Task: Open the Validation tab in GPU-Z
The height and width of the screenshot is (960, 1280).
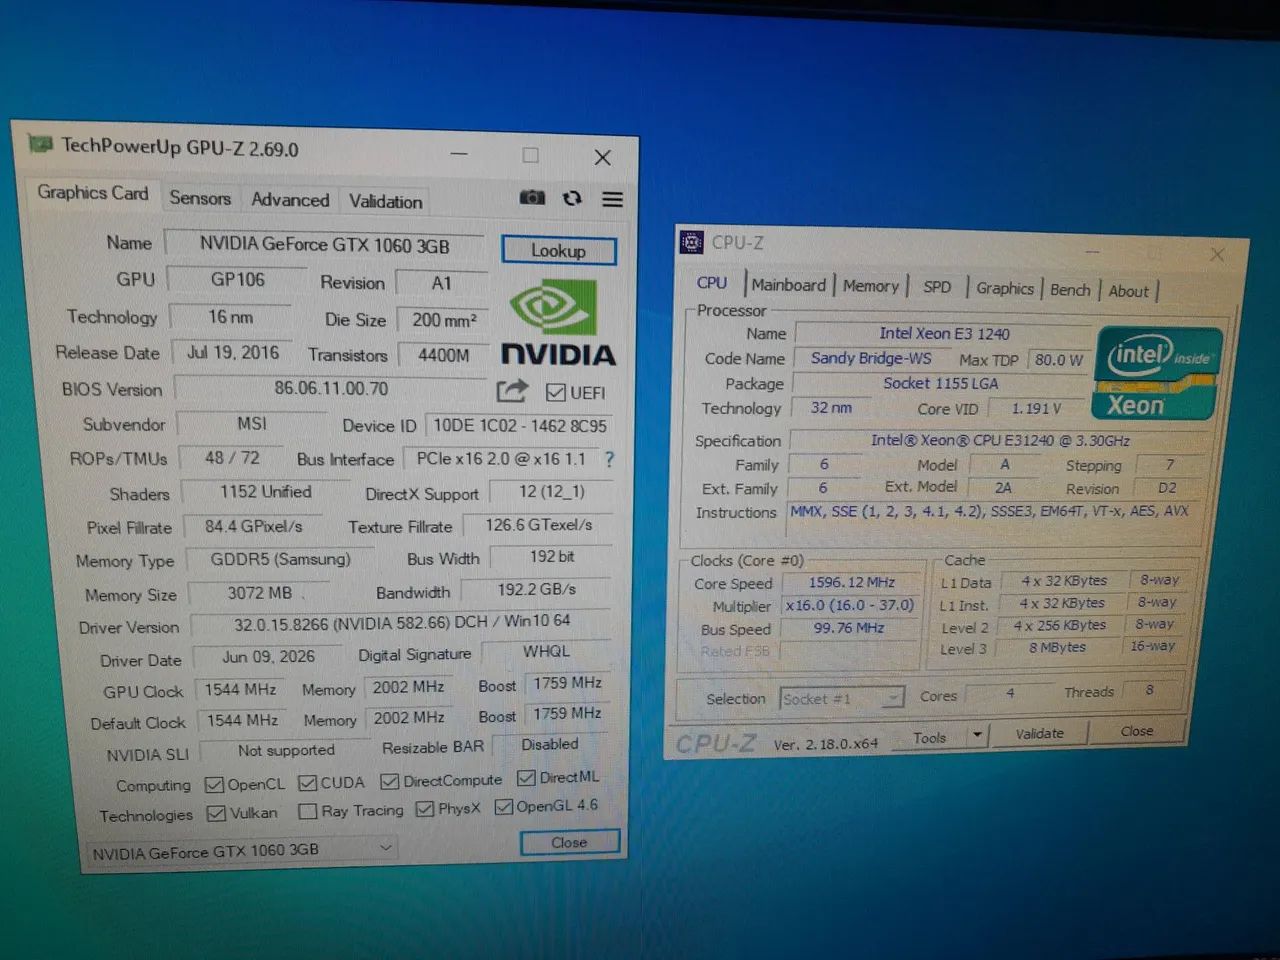Action: pos(385,201)
